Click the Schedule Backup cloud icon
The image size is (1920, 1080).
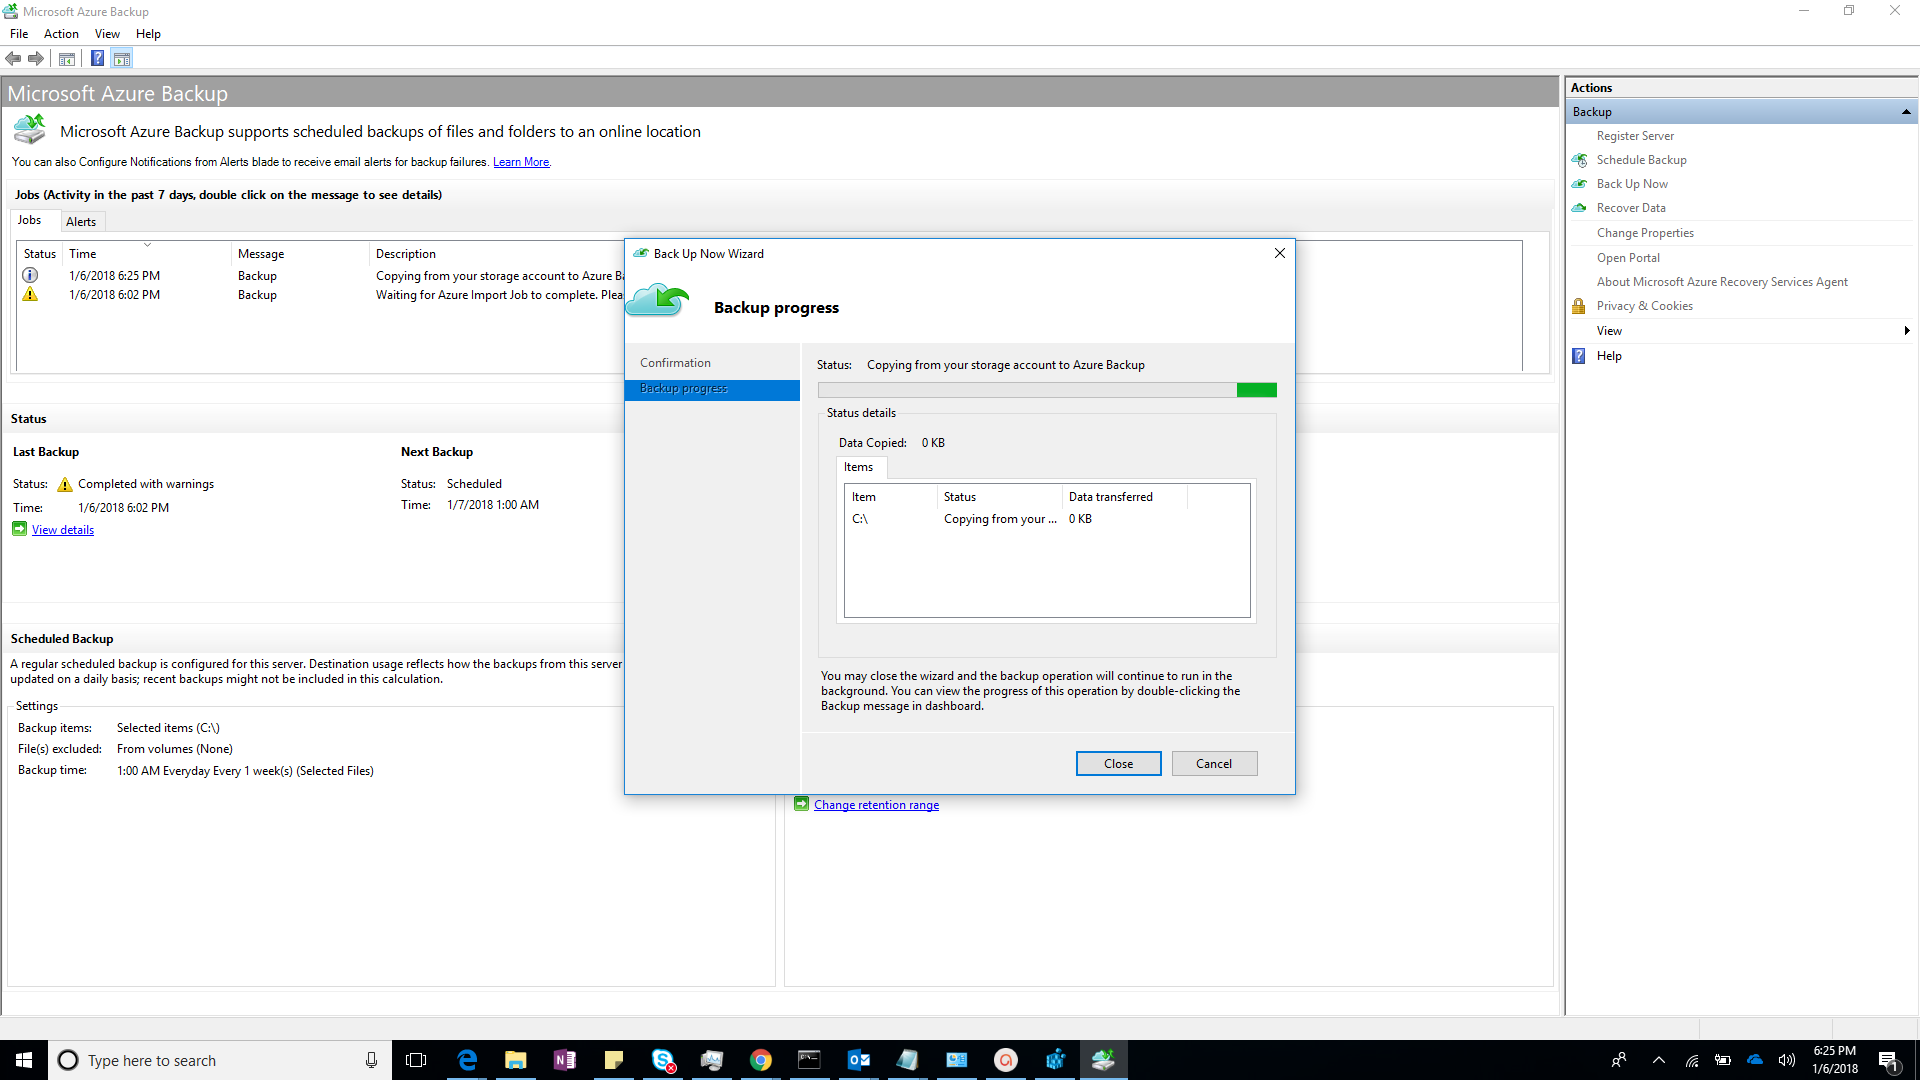pyautogui.click(x=1581, y=160)
